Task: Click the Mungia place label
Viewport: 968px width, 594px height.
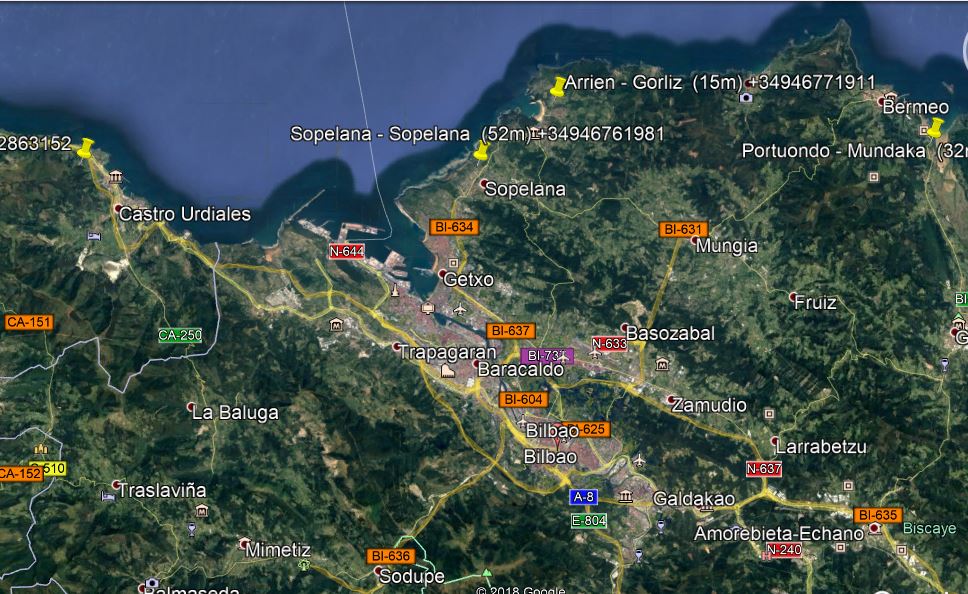Action: point(727,246)
